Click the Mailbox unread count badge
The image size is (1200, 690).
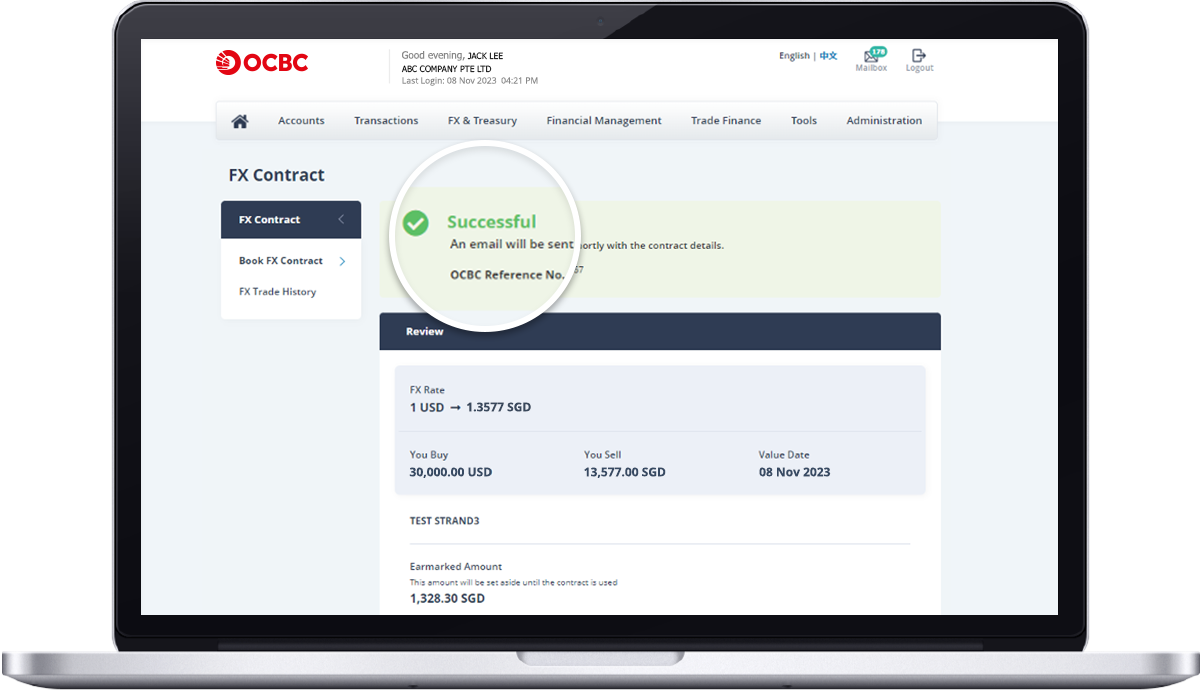[x=878, y=50]
